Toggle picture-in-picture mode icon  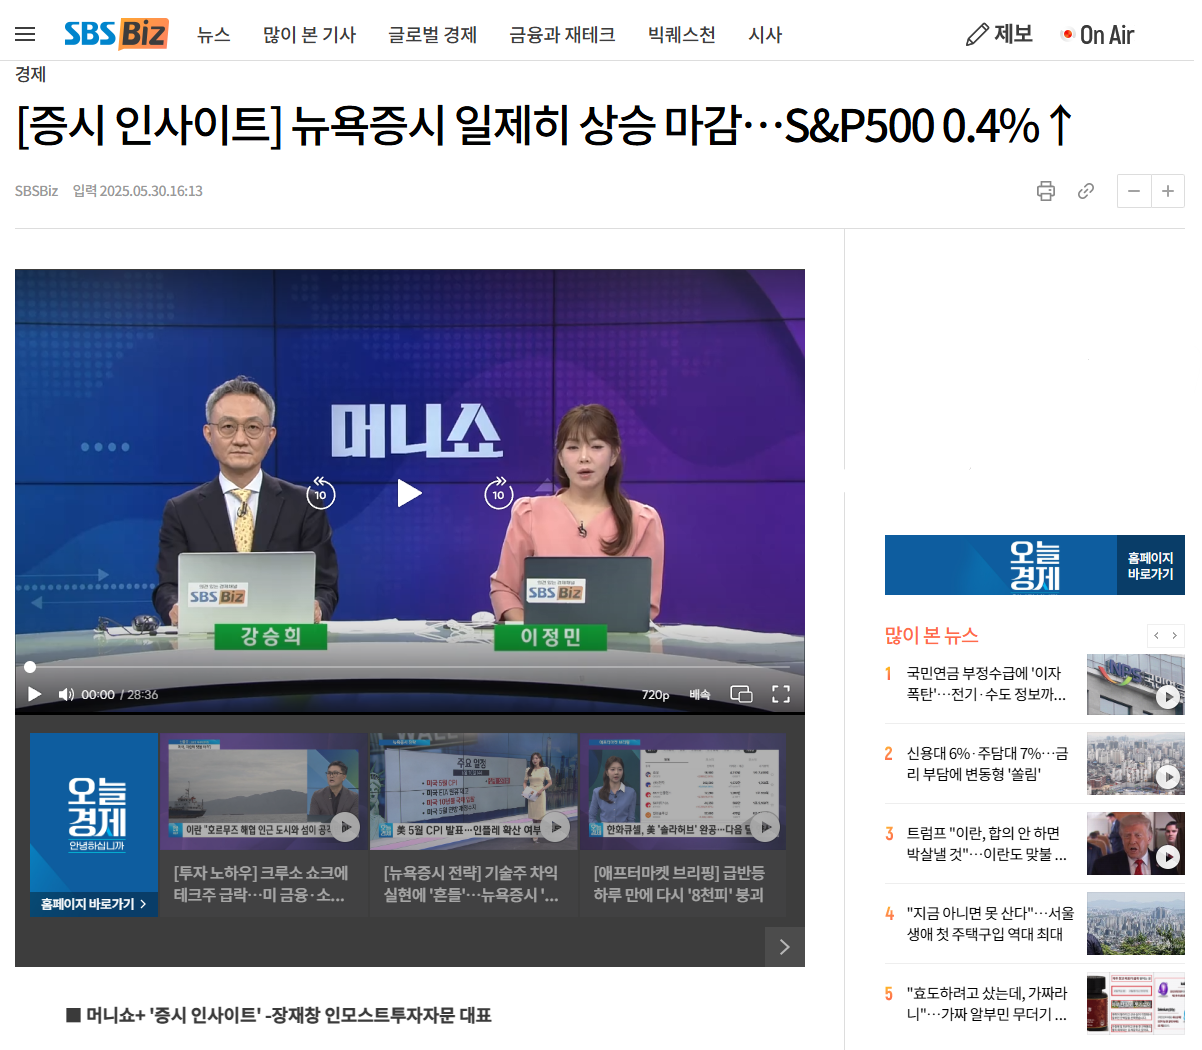click(x=741, y=694)
